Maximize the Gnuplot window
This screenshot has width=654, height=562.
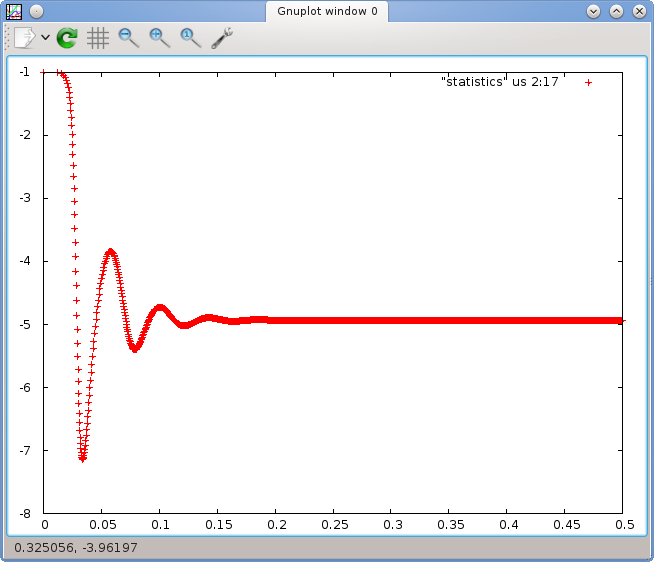pos(616,11)
